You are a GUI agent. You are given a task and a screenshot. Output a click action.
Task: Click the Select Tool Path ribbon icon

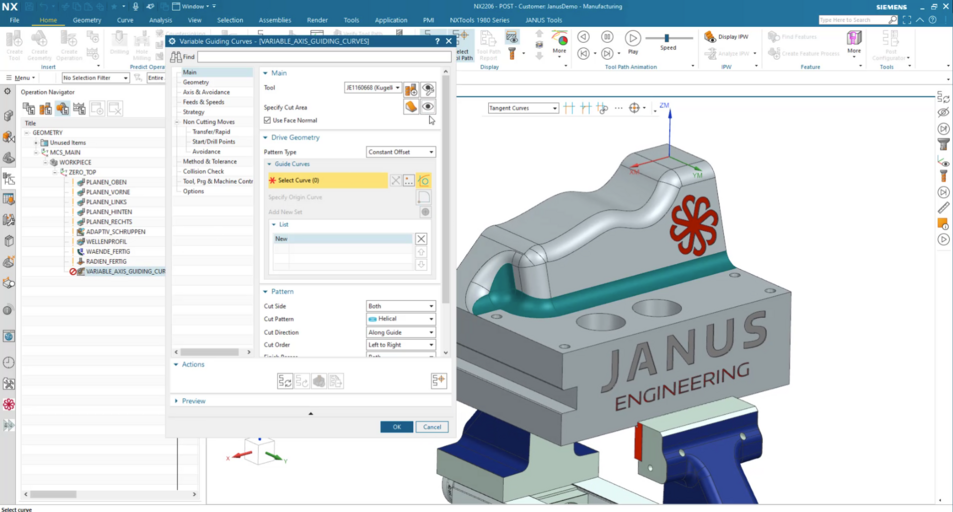coord(462,45)
